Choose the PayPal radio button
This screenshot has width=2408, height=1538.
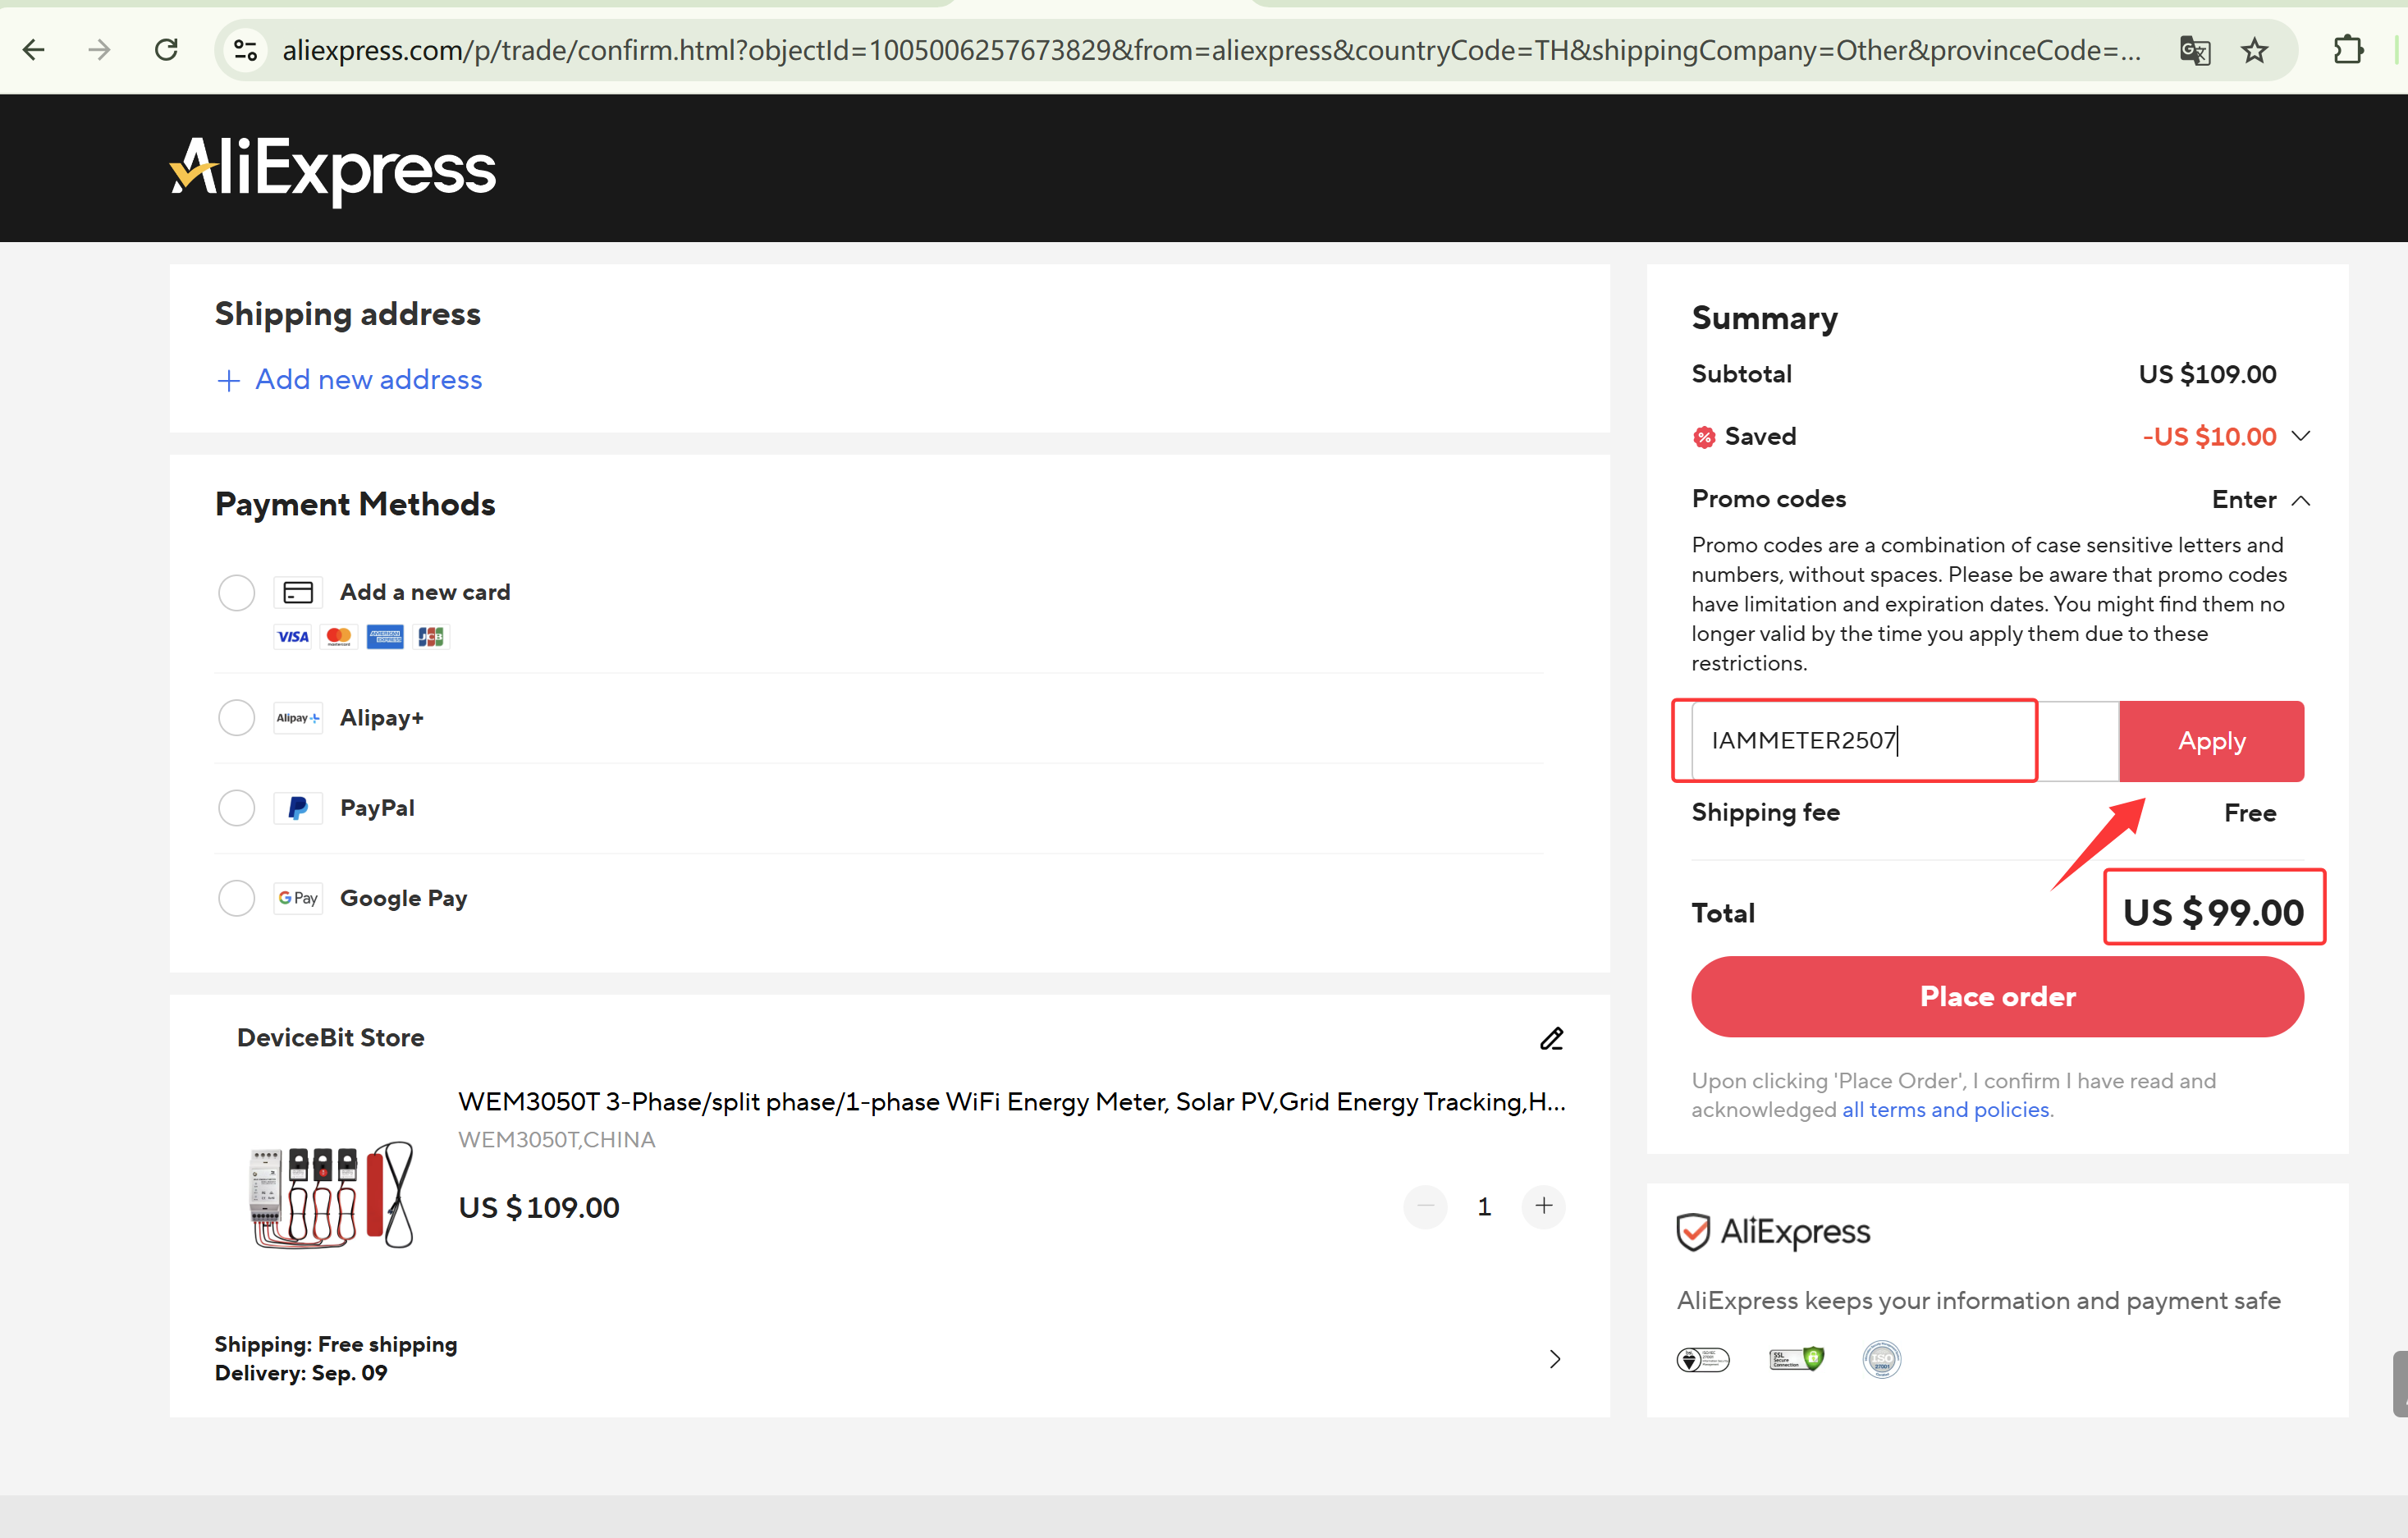237,808
